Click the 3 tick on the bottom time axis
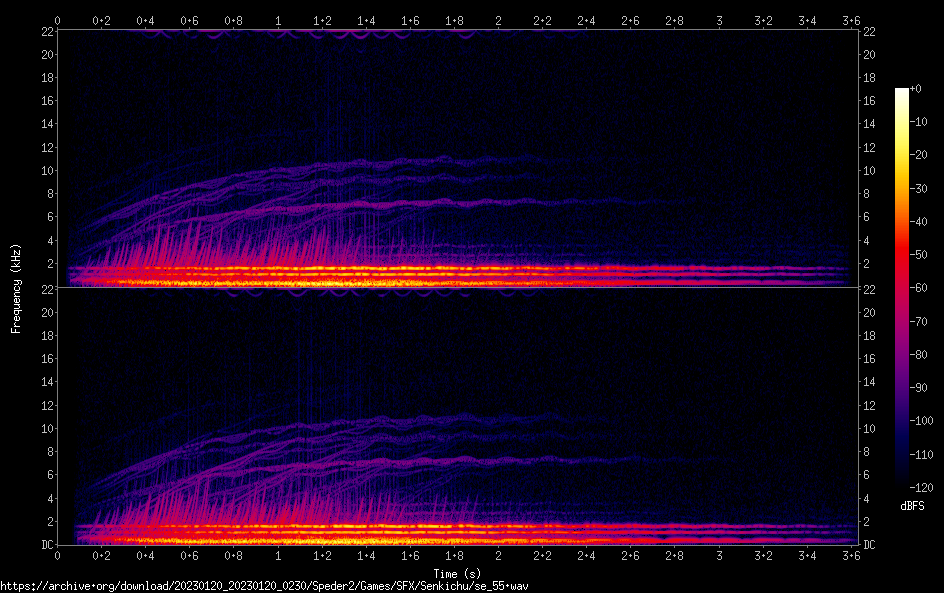This screenshot has height=593, width=944. [x=719, y=554]
